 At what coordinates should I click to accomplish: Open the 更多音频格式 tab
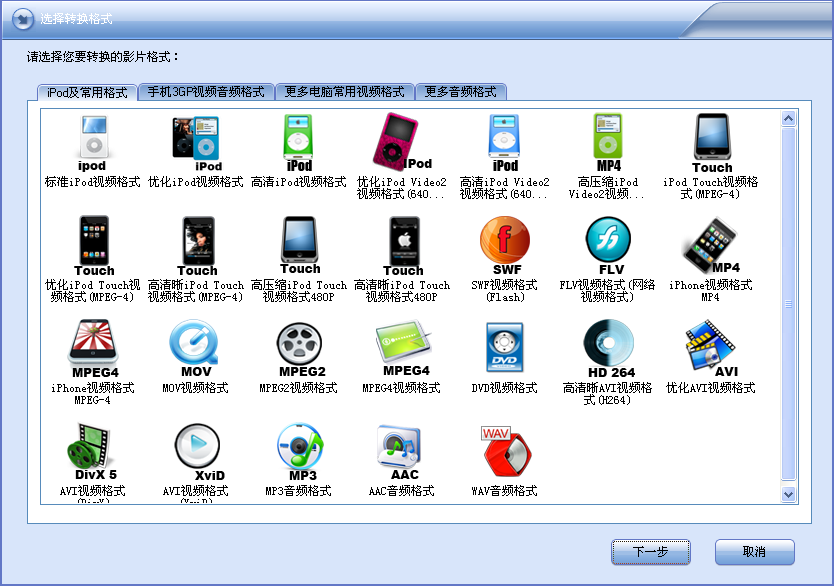(460, 92)
